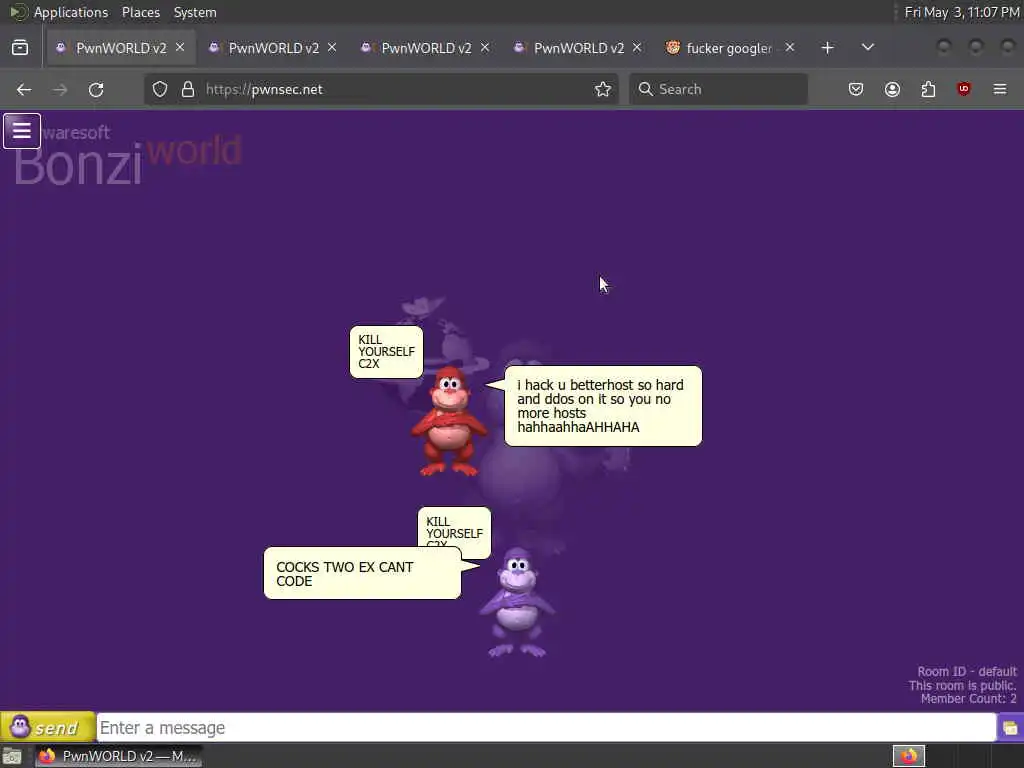Close the fourth PwnWORLD v2 tab
The image size is (1024, 768).
637,48
